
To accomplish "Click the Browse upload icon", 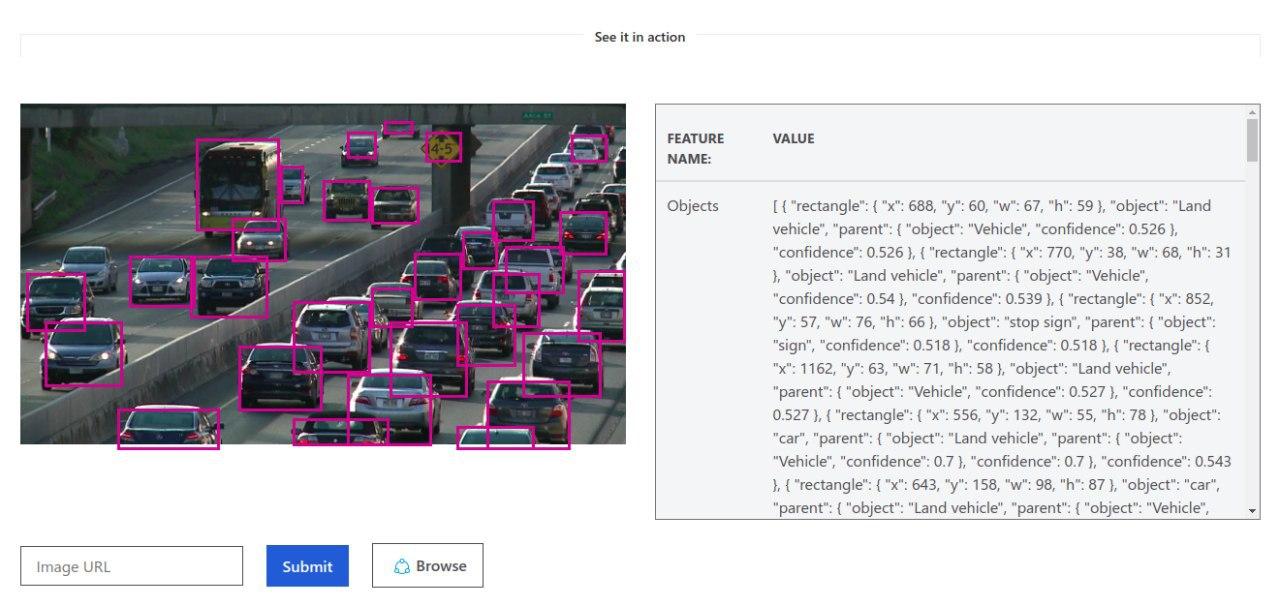I will [x=402, y=565].
